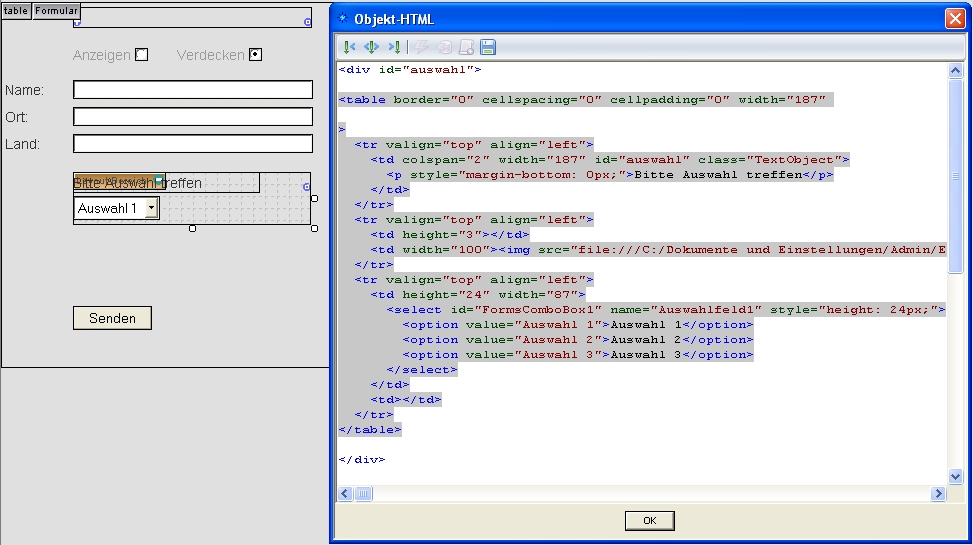Switch to the Formular tab
The image size is (973, 545).
pyautogui.click(x=57, y=11)
